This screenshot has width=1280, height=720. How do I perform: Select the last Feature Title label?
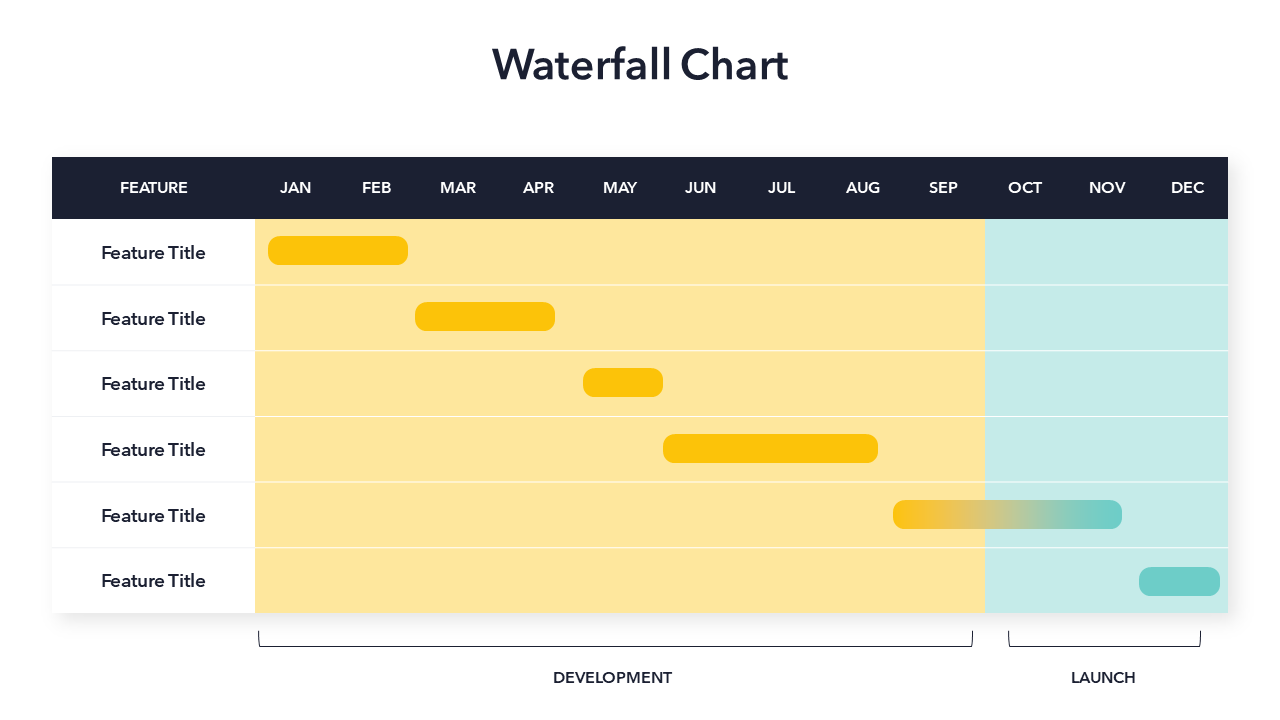click(153, 581)
